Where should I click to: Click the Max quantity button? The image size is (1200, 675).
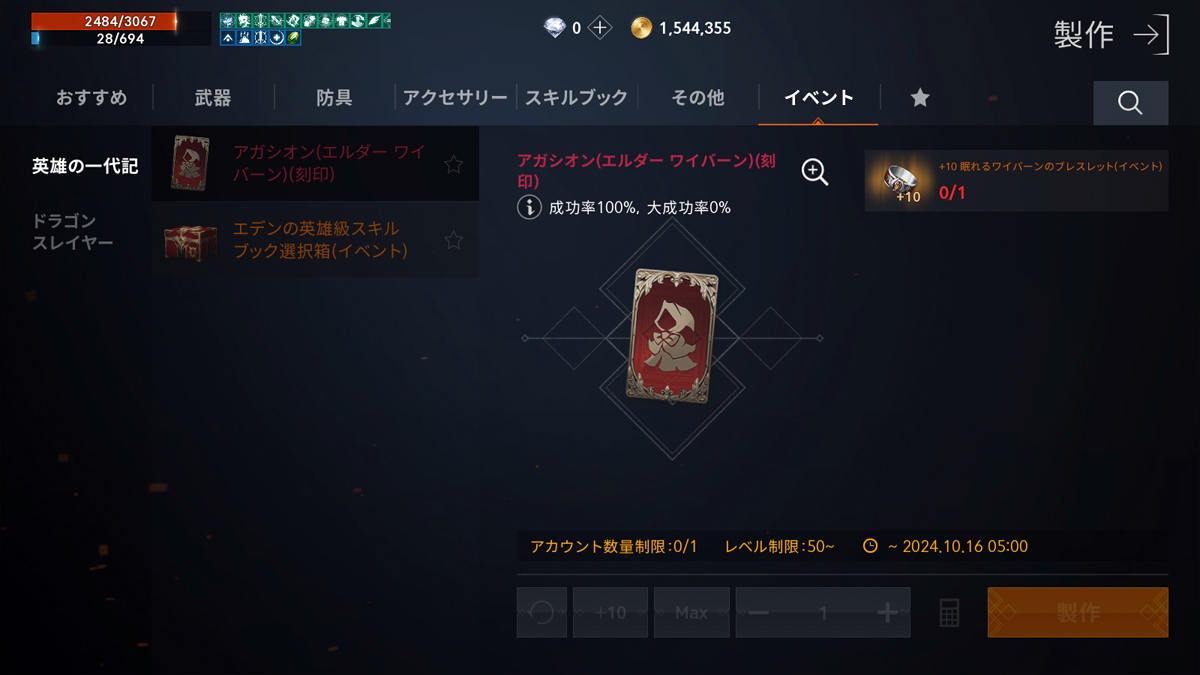[691, 613]
